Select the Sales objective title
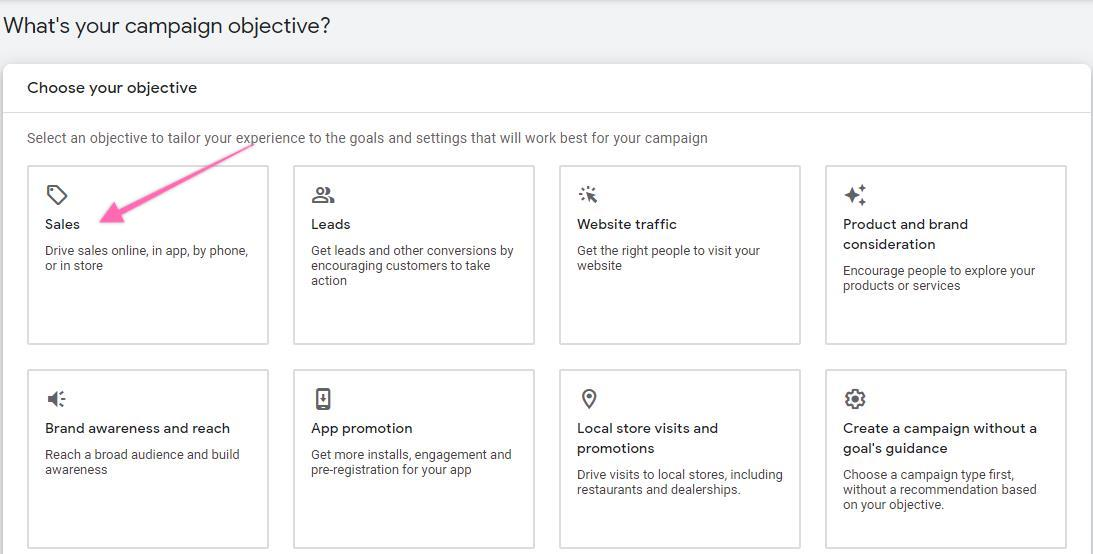Image resolution: width=1093 pixels, height=554 pixels. (x=62, y=224)
